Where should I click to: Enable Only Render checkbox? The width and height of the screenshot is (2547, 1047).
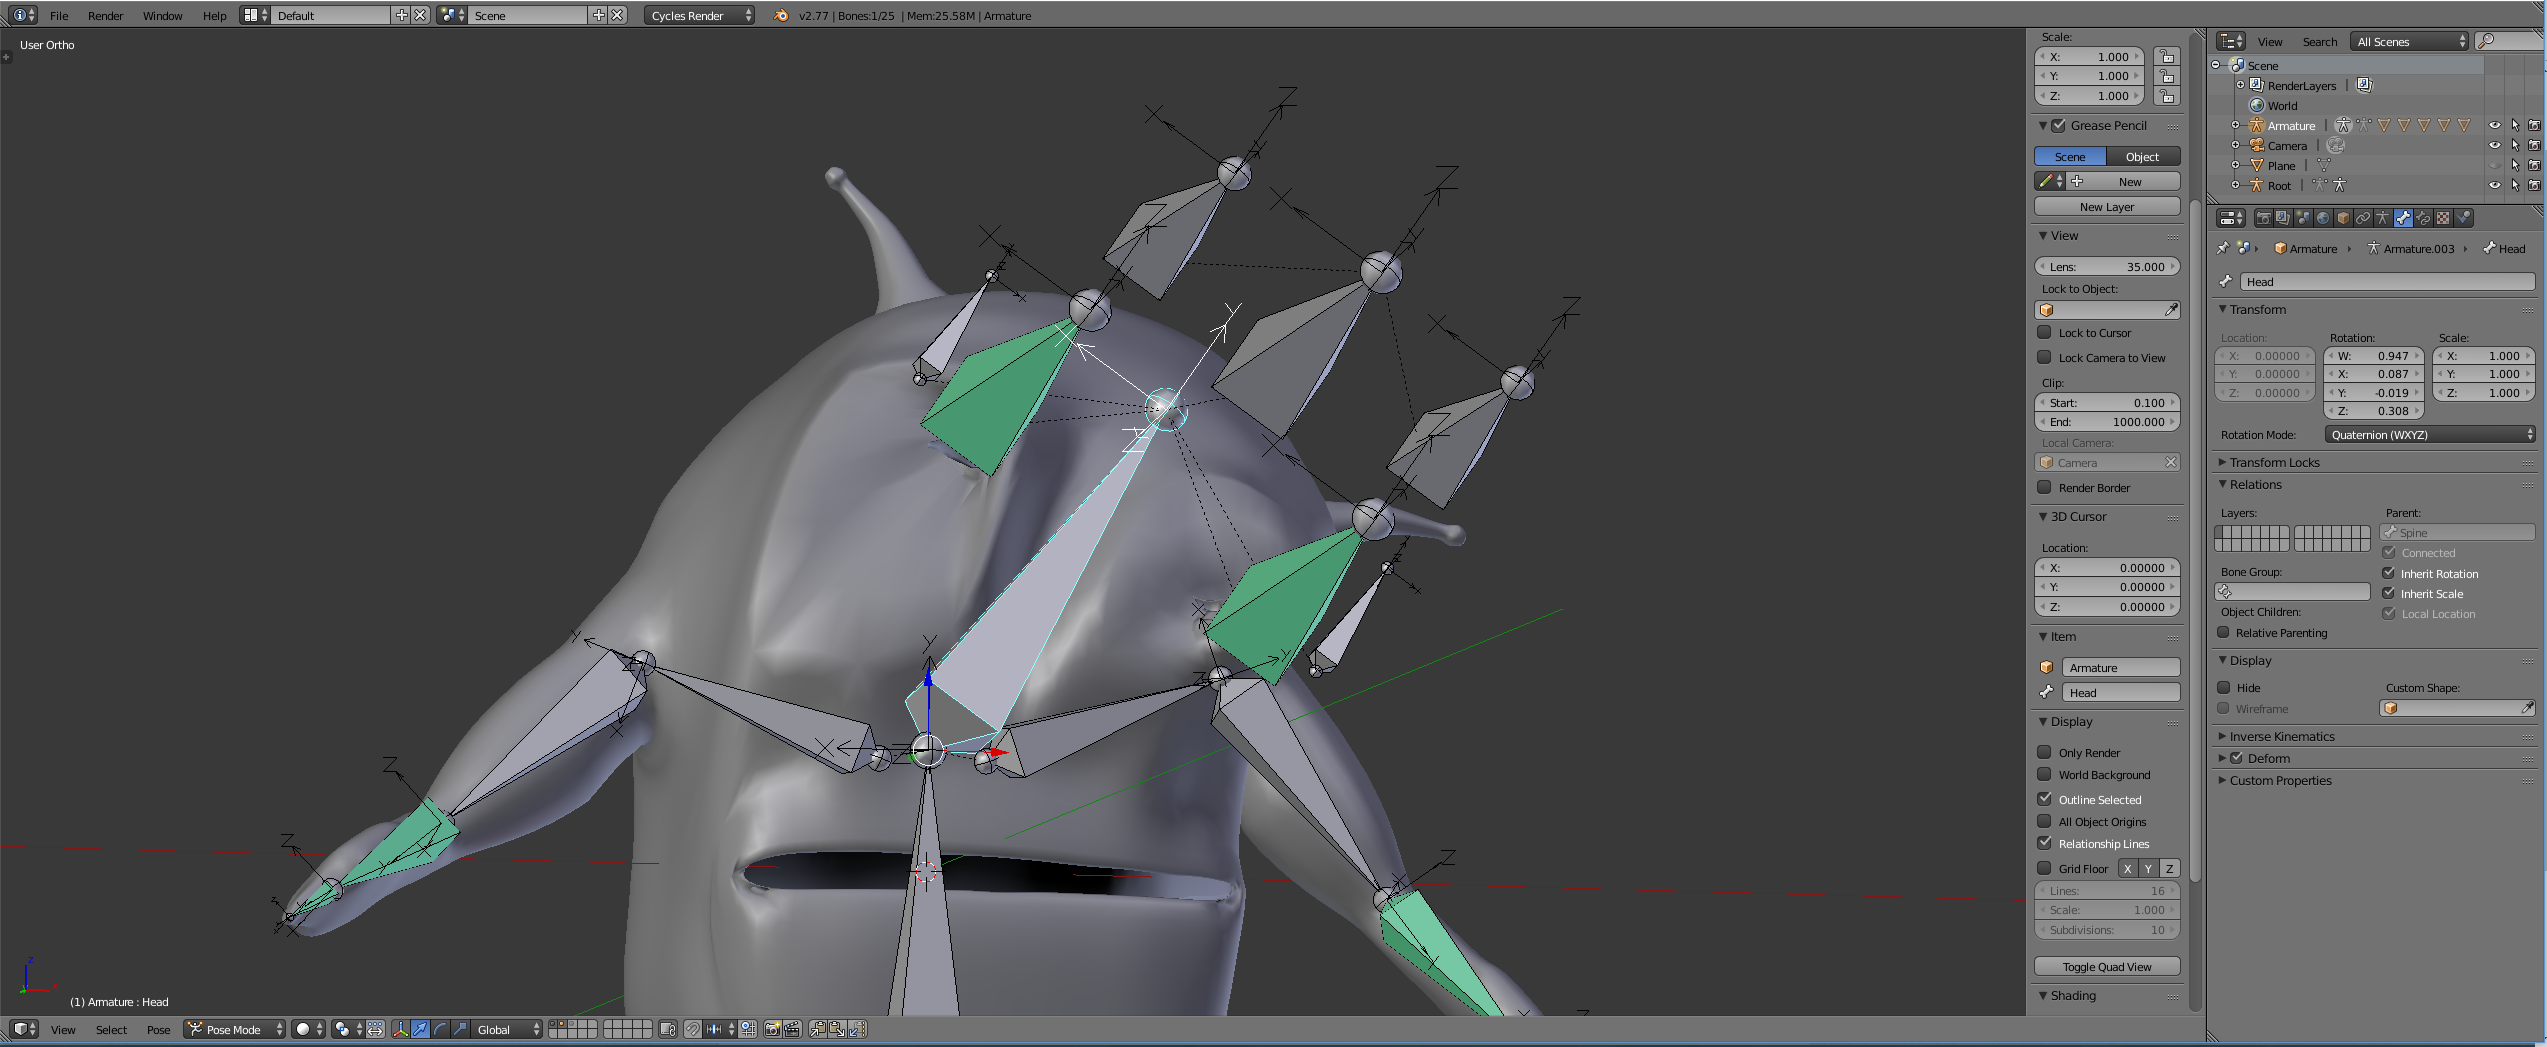tap(2044, 752)
